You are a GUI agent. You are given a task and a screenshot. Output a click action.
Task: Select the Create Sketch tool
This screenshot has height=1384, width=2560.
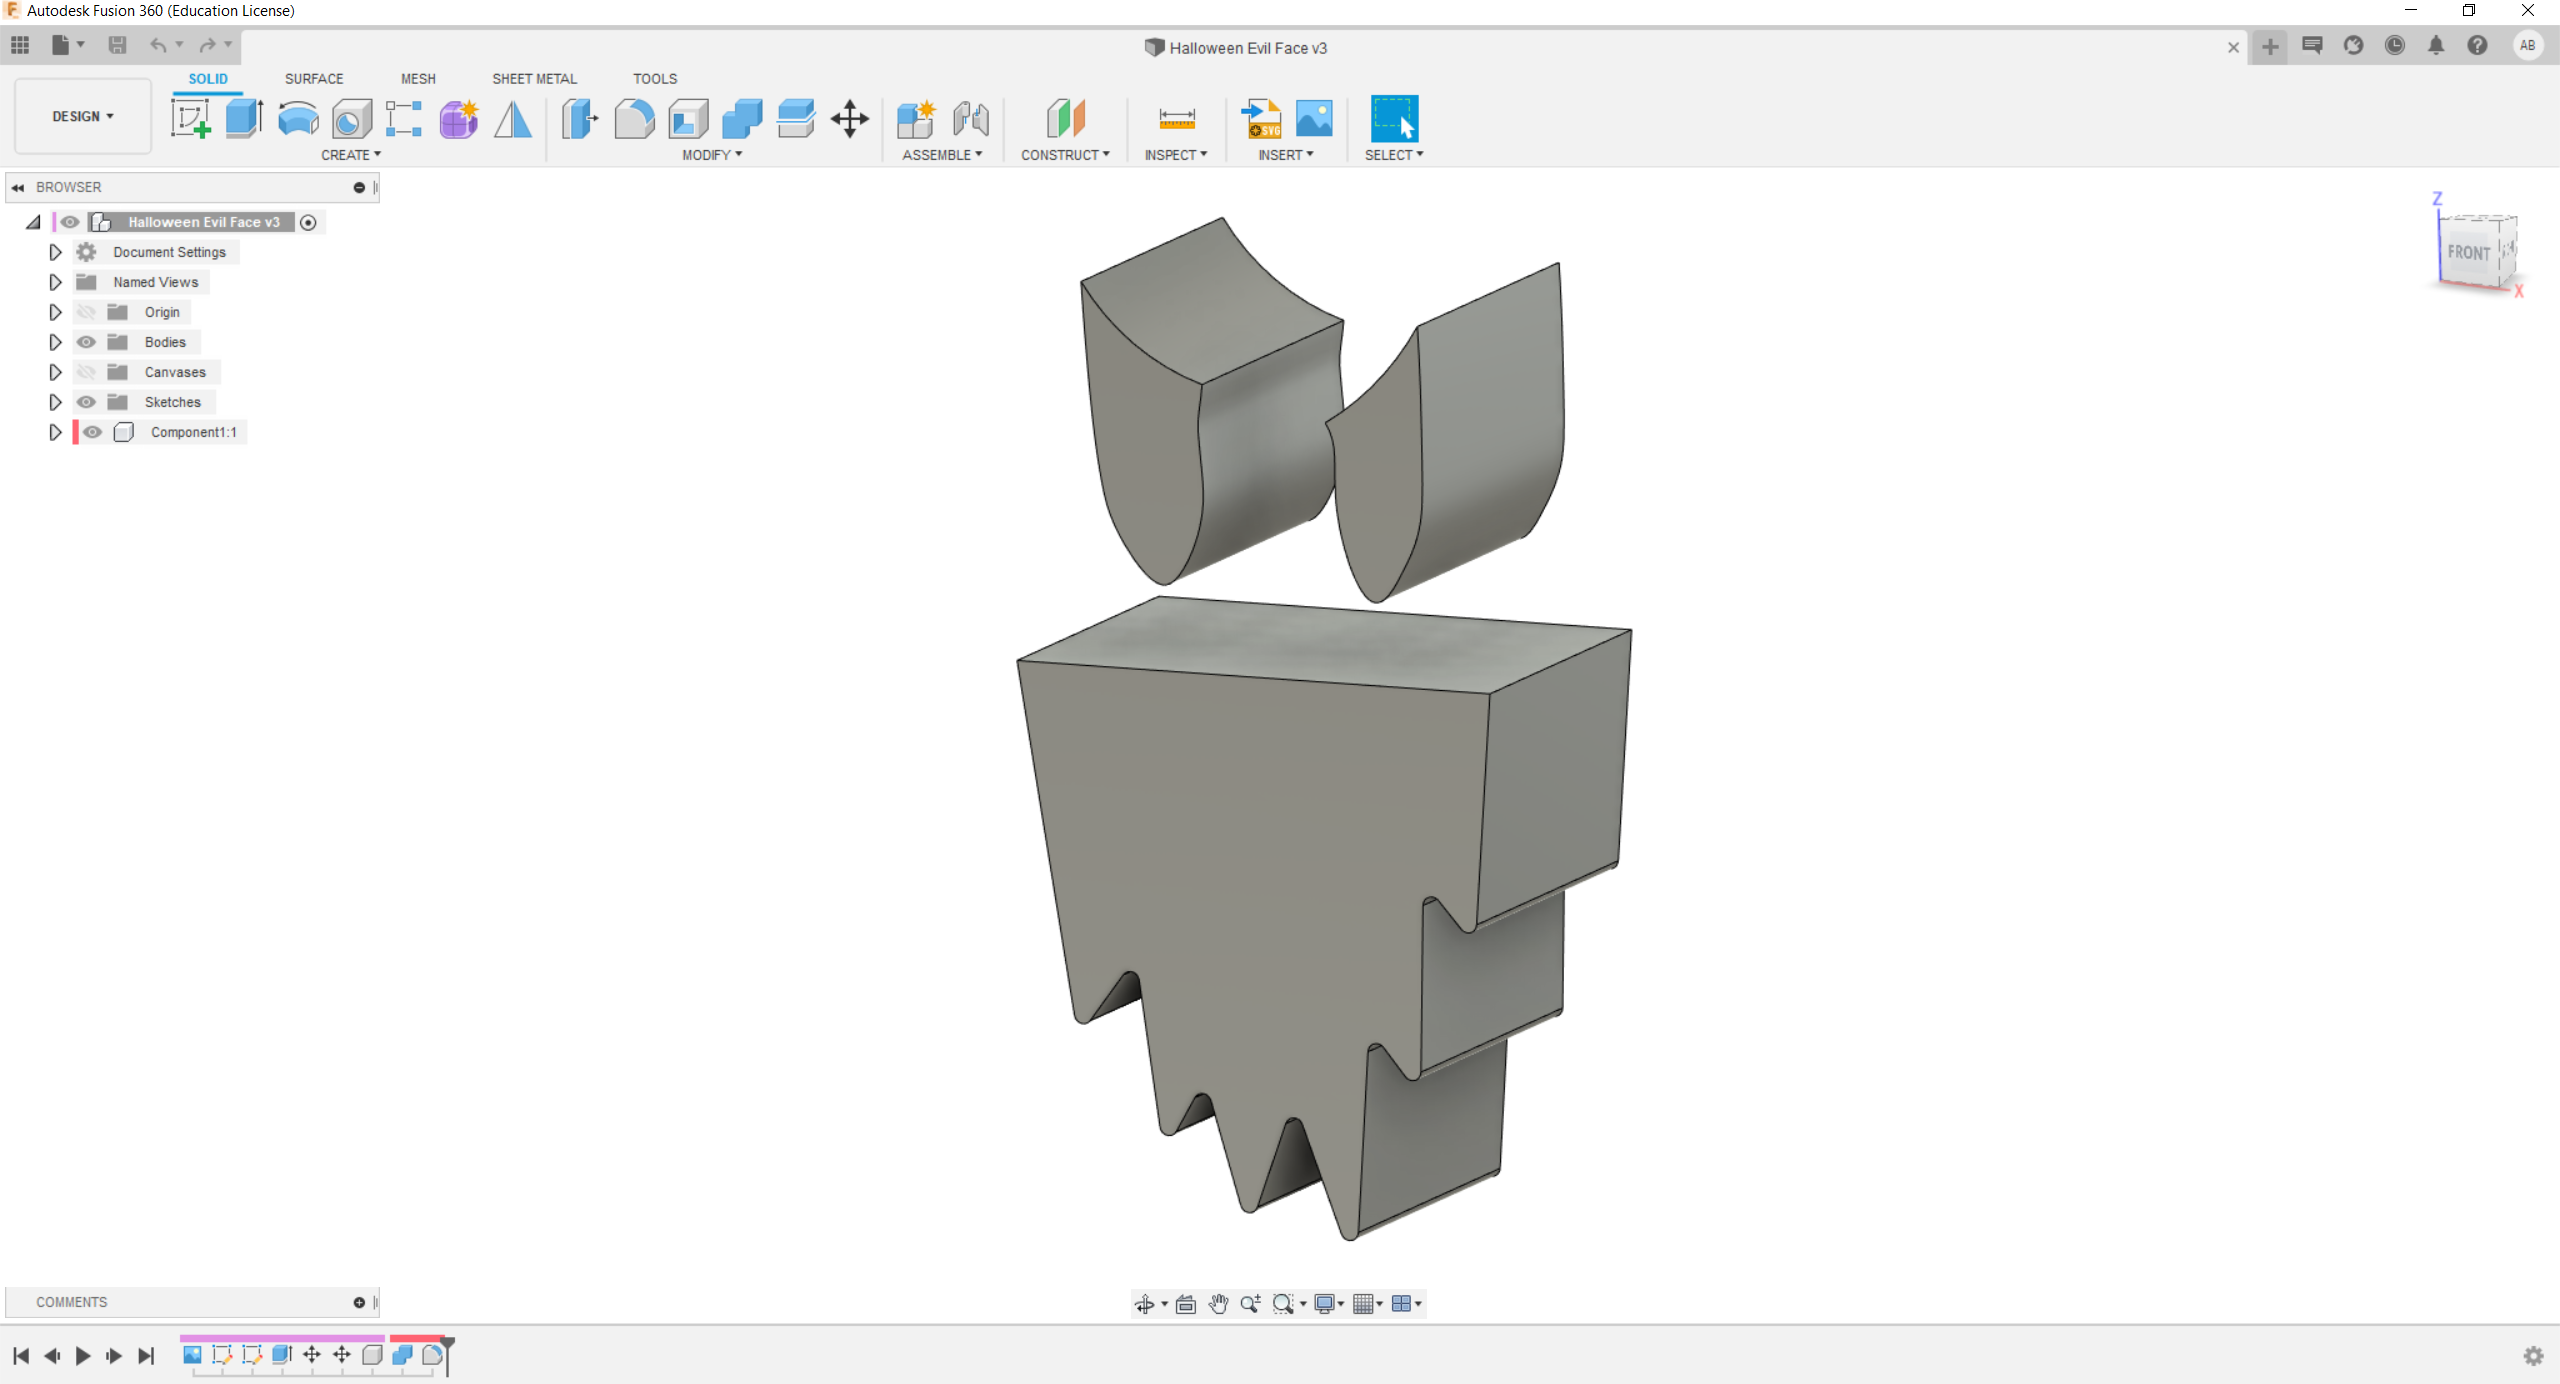tap(190, 119)
